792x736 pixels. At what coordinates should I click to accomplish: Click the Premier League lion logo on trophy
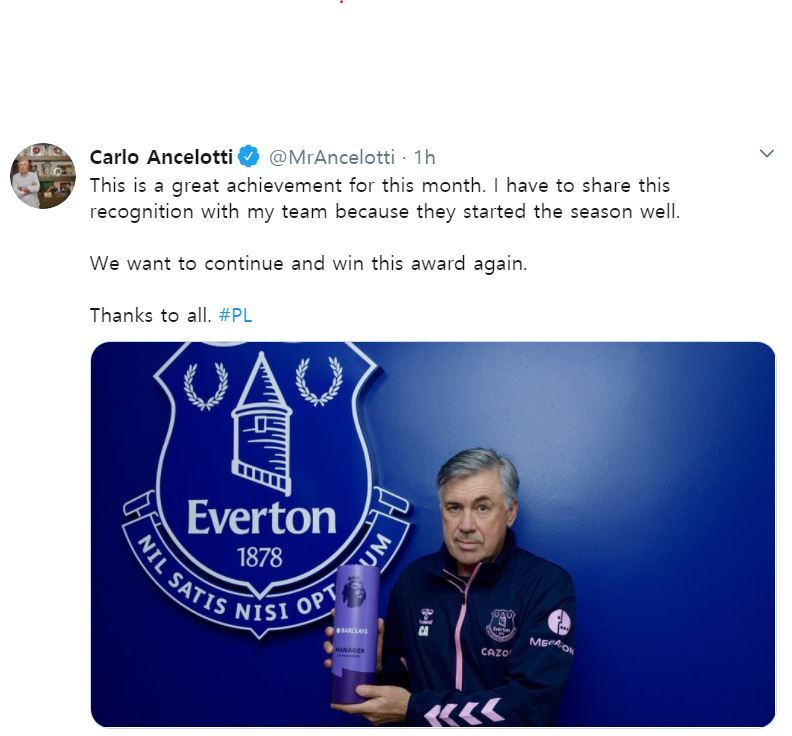[354, 592]
